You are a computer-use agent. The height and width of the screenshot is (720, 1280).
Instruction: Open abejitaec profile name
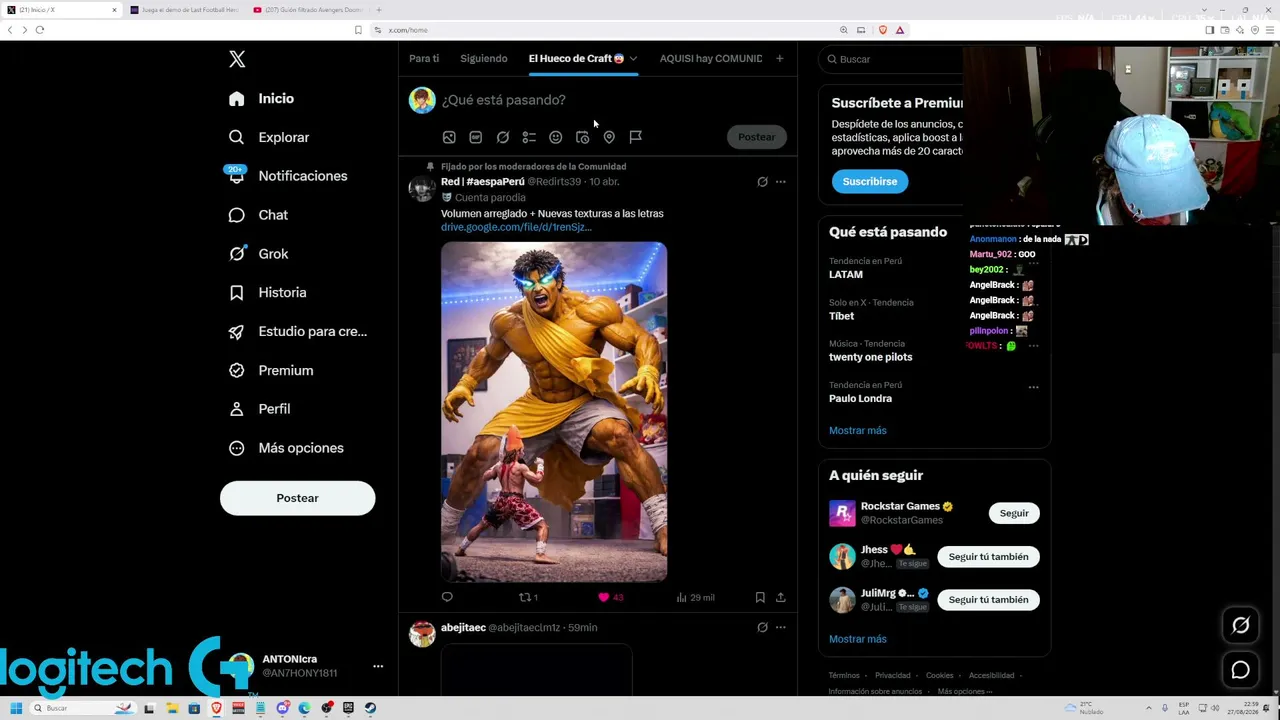tap(463, 628)
